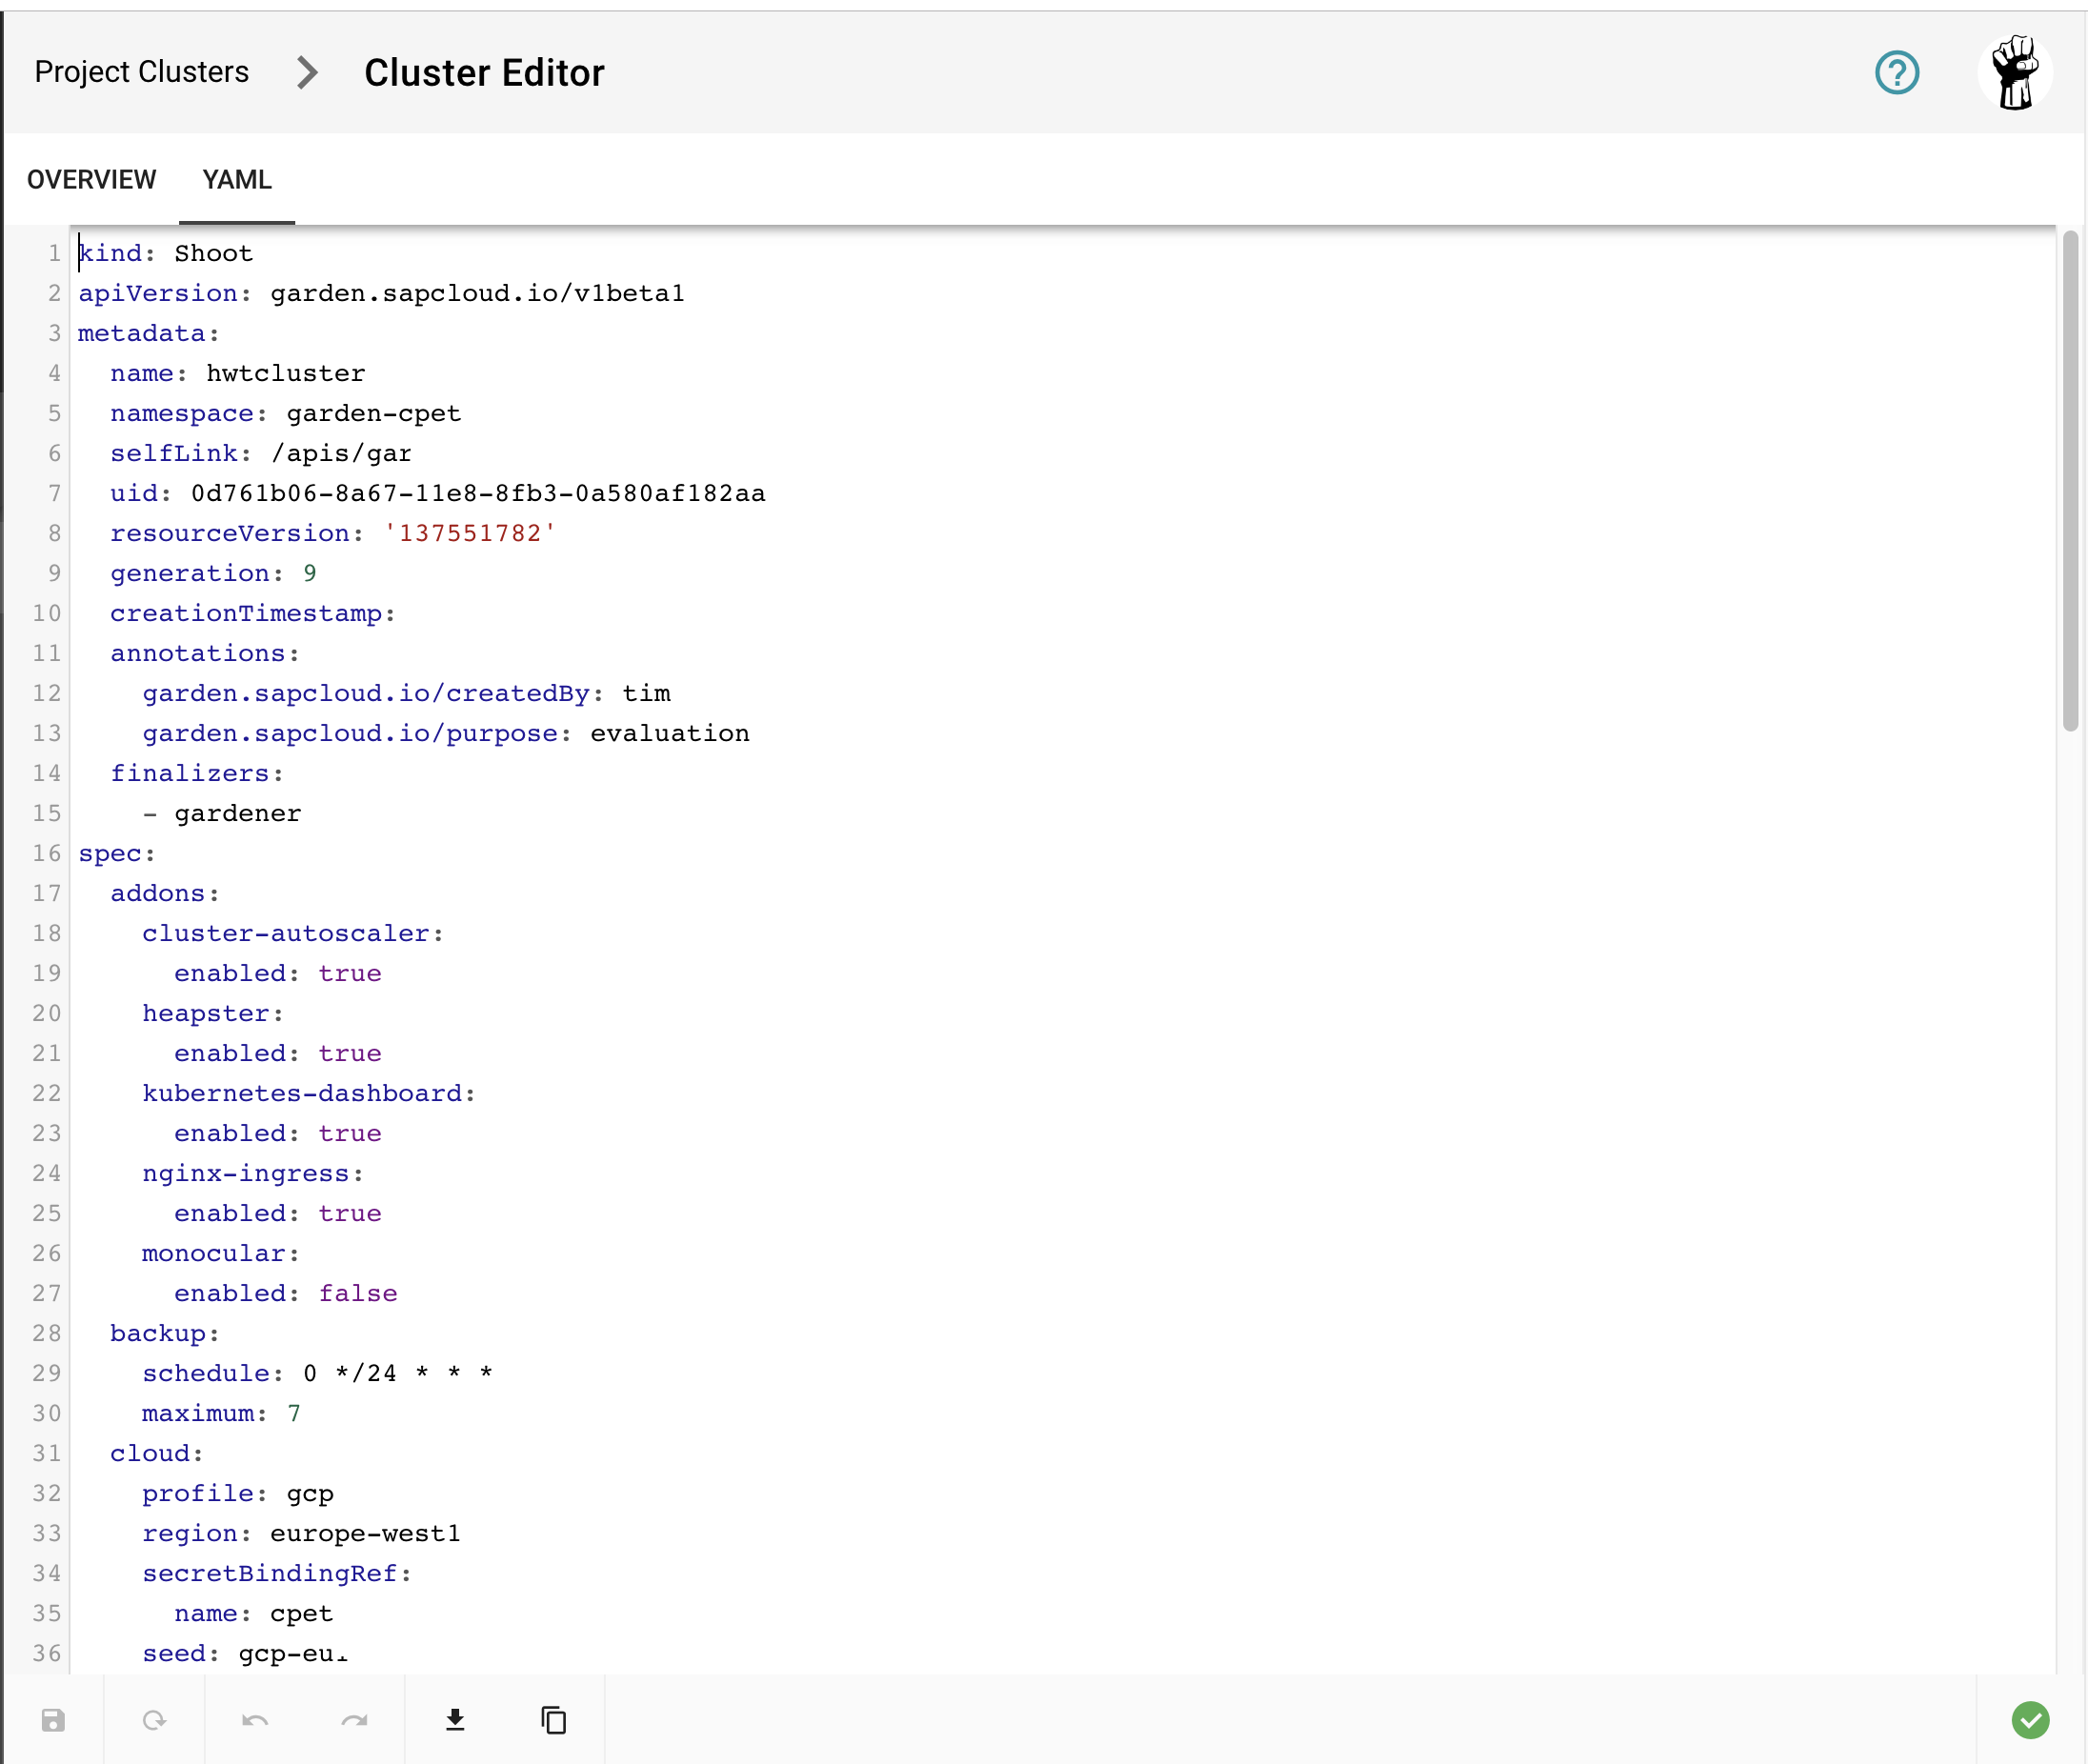The width and height of the screenshot is (2088, 1764).
Task: Reload the cluster YAML using the refresh icon
Action: click(154, 1721)
